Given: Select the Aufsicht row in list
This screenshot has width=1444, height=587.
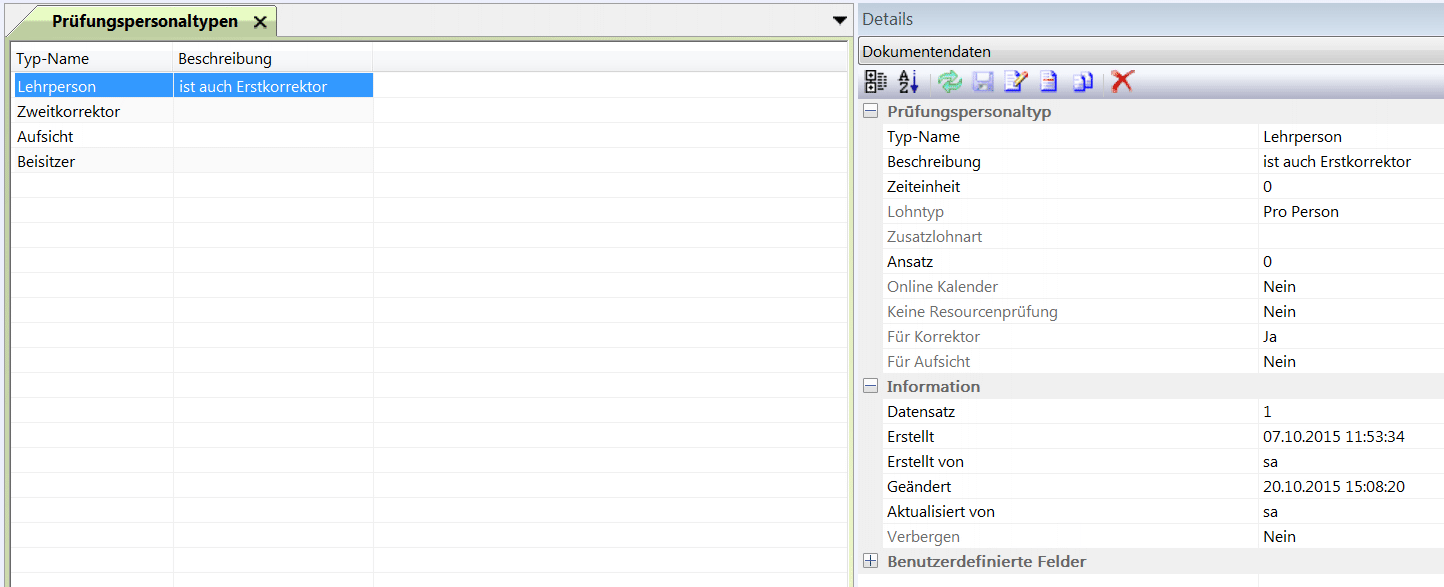Looking at the screenshot, I should (x=45, y=137).
